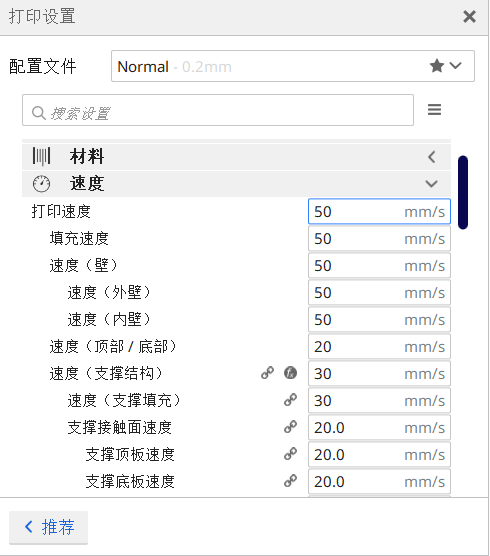Select the 速度（内壁）label
The image size is (490, 556).
point(109,319)
